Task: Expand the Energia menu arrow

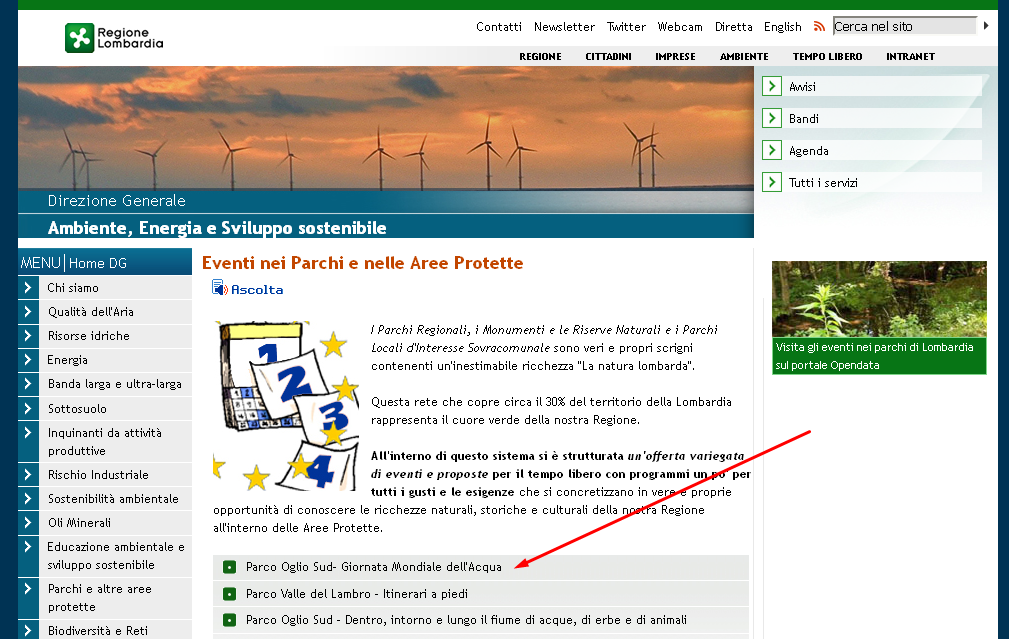Action: coord(28,360)
